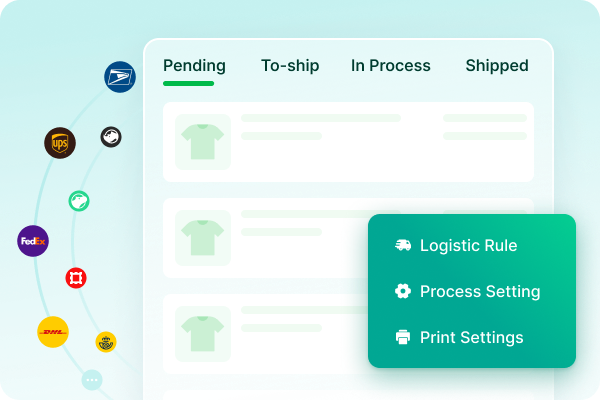
Task: Select the FedEx carrier icon
Action: (33, 241)
